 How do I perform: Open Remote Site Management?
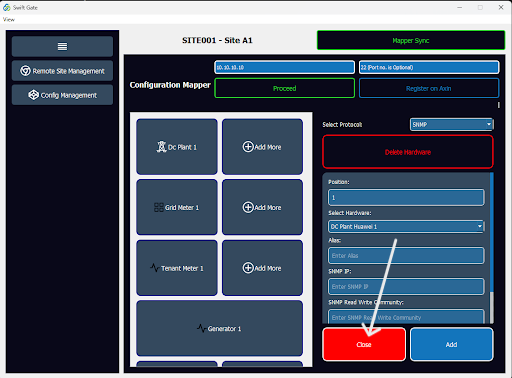(62, 71)
